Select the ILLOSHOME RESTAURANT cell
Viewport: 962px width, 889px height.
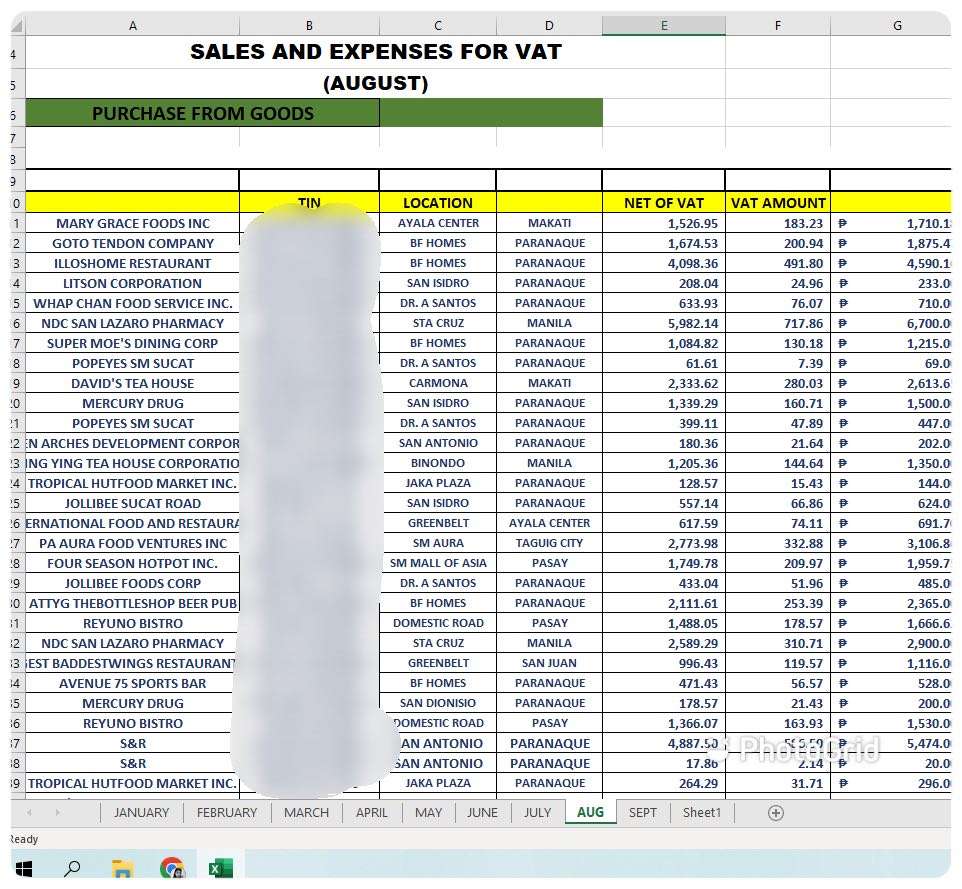point(133,263)
